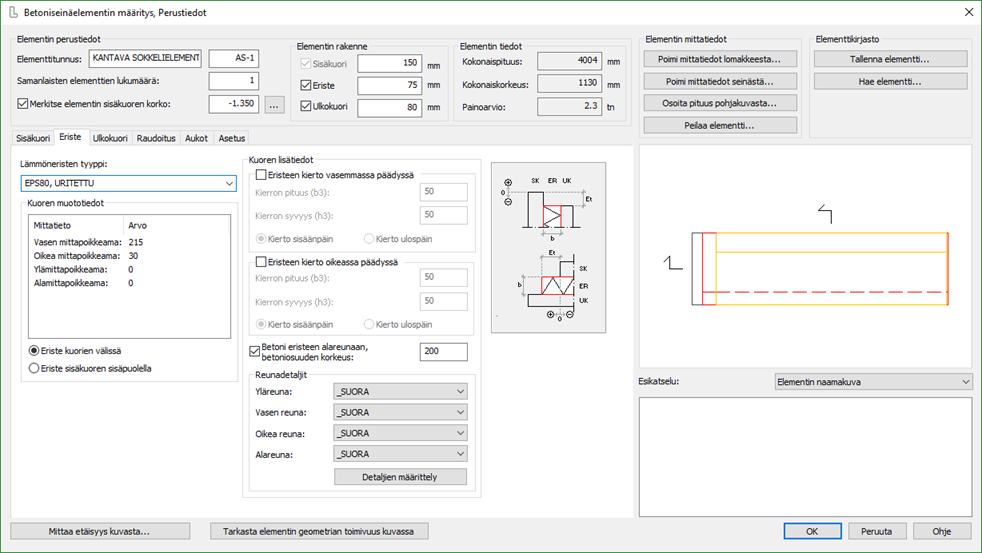Toggle the Eriste layer checkbox

click(306, 85)
